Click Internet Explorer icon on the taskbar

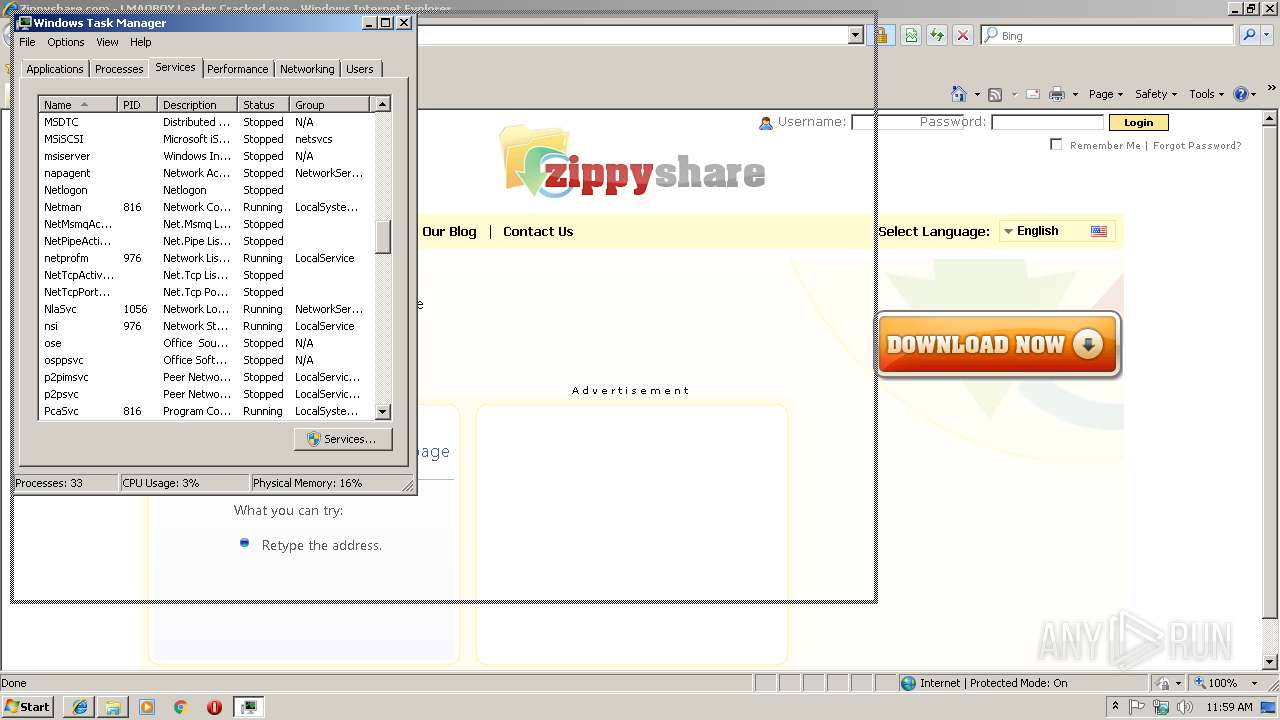(79, 707)
